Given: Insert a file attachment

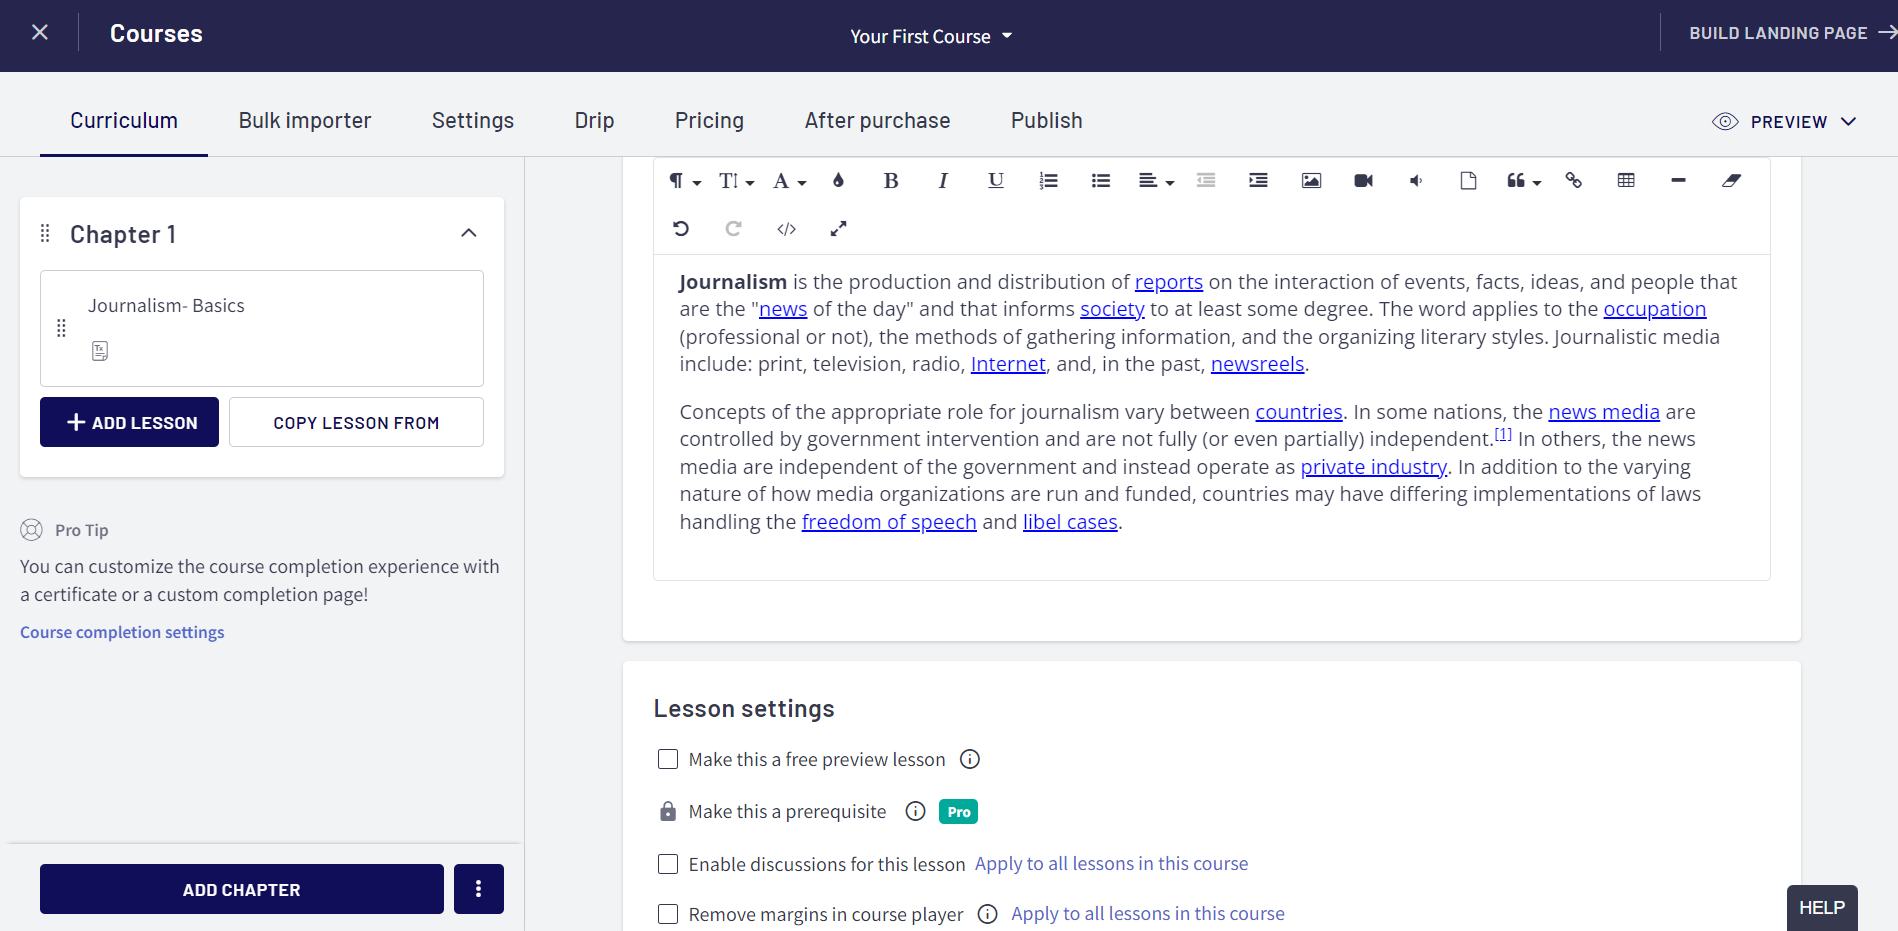Looking at the screenshot, I should (x=1468, y=181).
